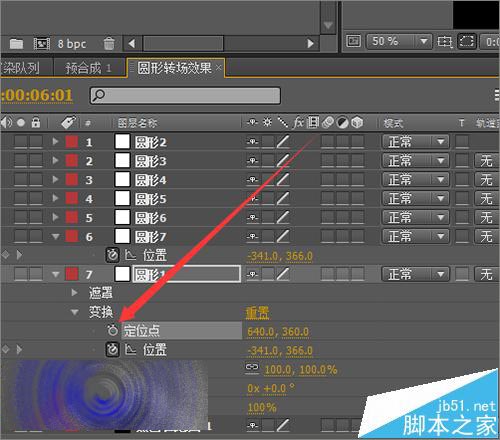This screenshot has height=440, width=500.
Task: Toggle 定位点 stopwatch keyframing
Action: [113, 330]
